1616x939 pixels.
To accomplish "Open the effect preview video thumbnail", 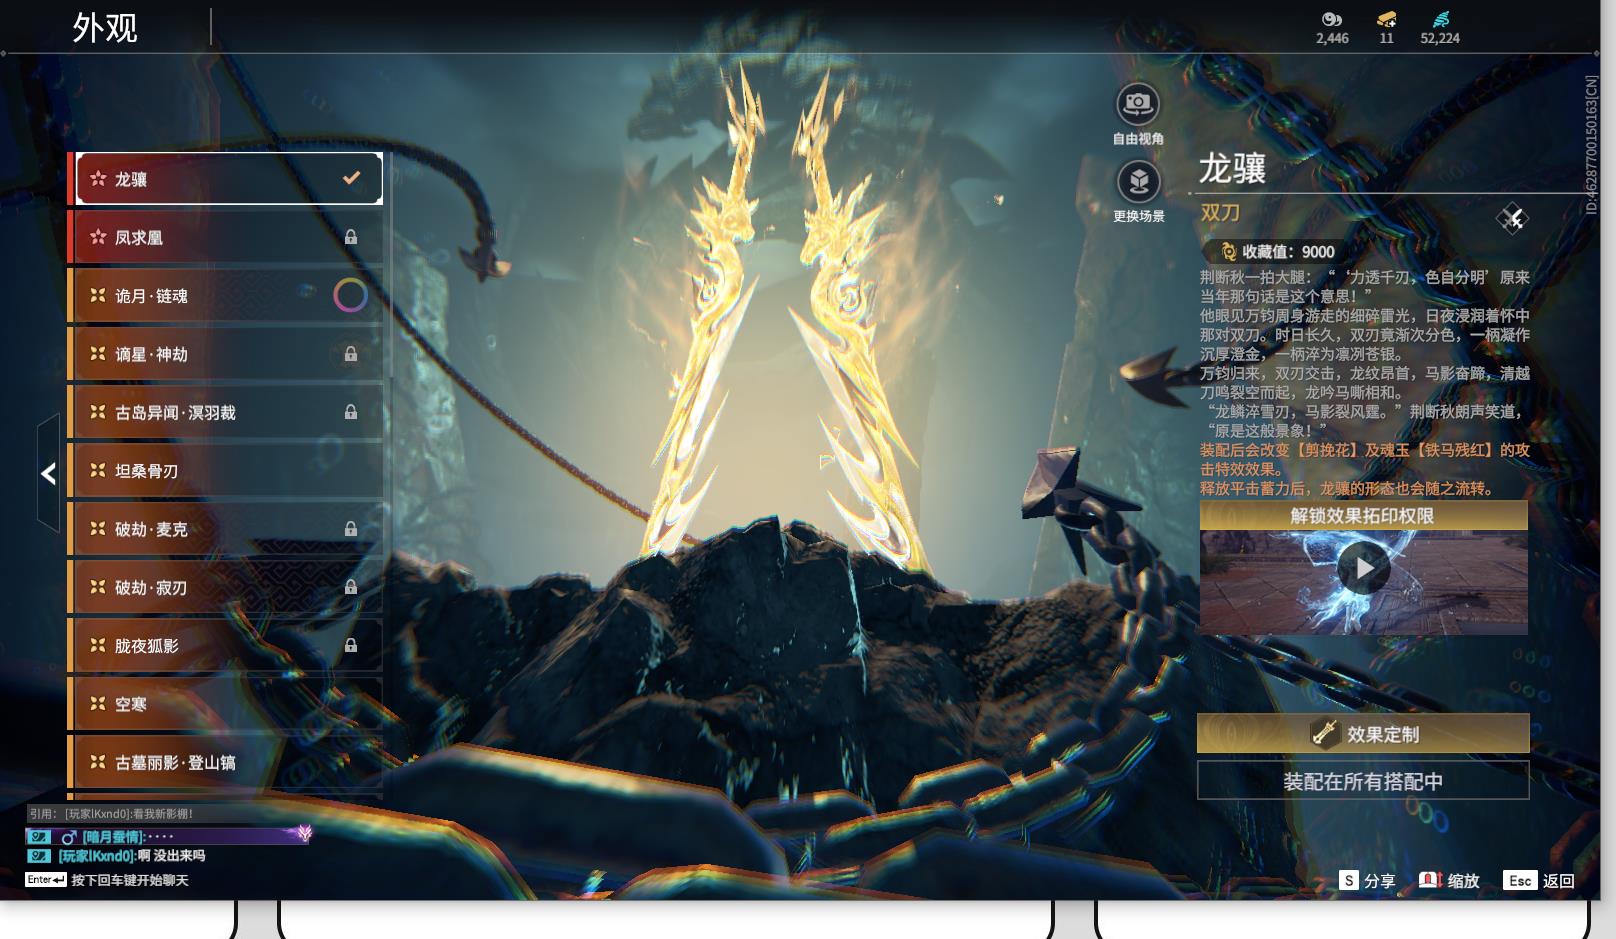I will (1364, 582).
